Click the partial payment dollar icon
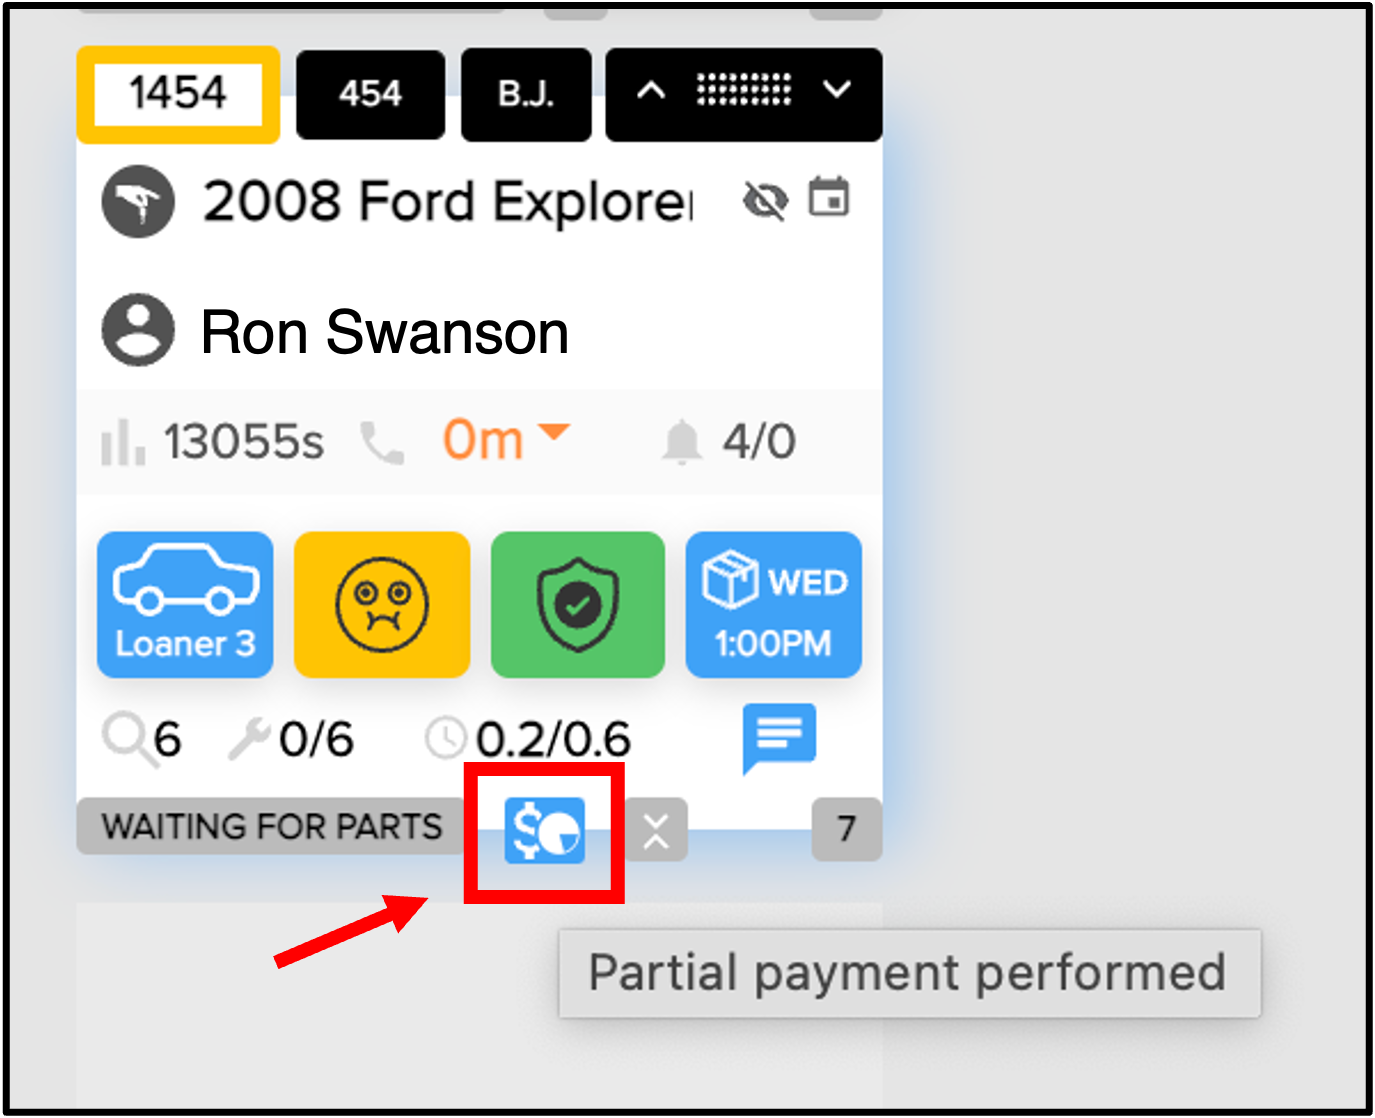Screen dimensions: 1375x1118 [544, 831]
